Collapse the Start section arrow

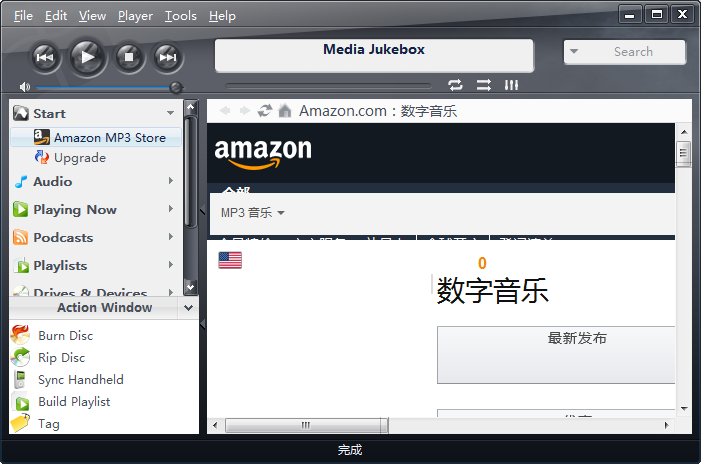pos(170,113)
